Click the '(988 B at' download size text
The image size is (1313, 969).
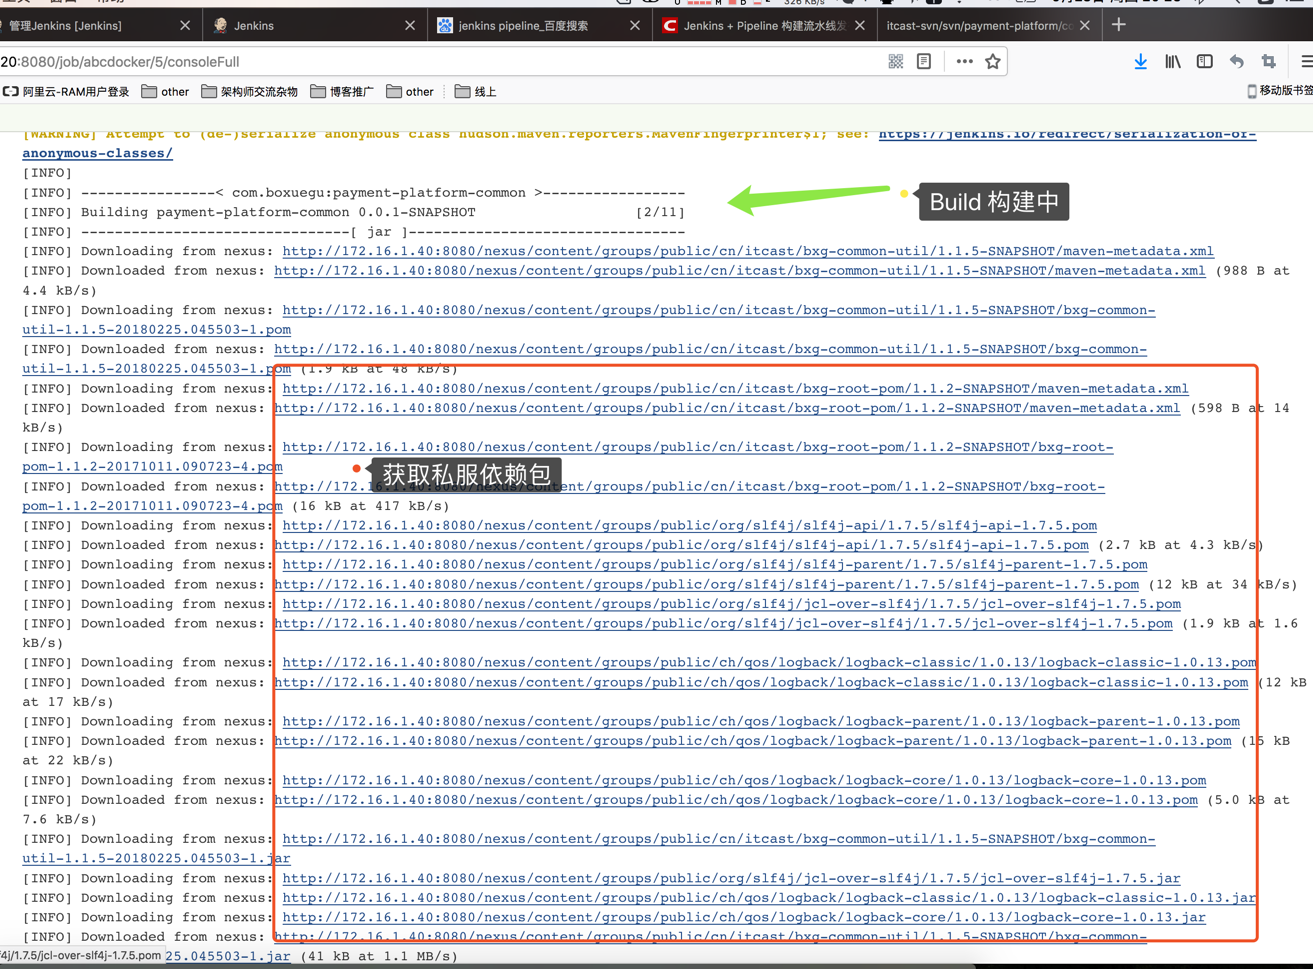1252,271
